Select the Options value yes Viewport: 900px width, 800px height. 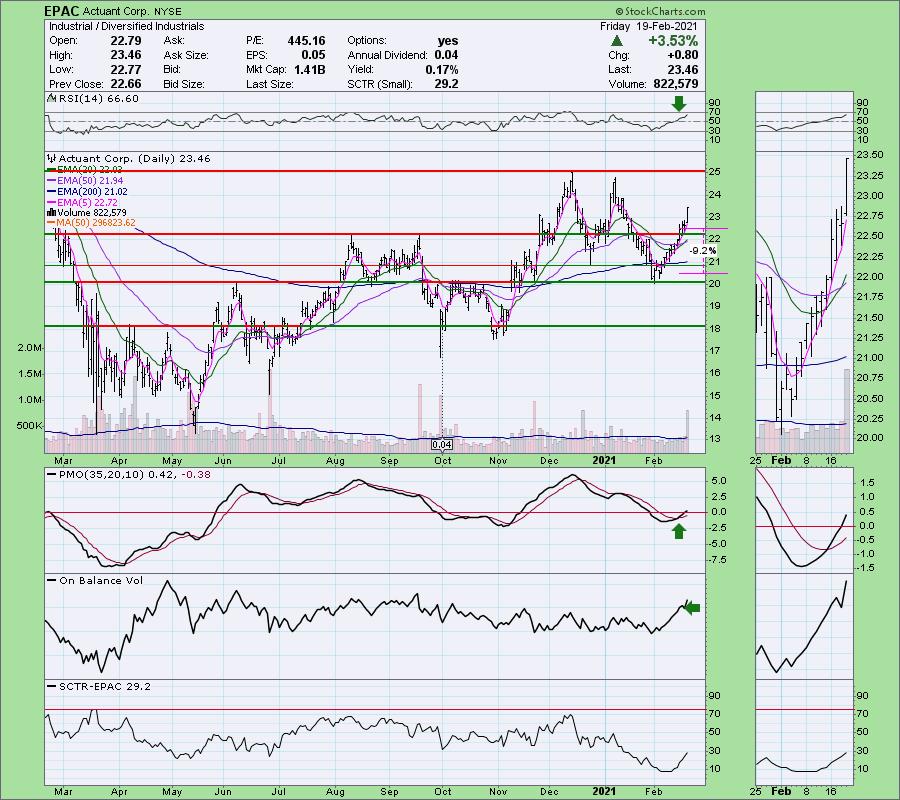[448, 41]
